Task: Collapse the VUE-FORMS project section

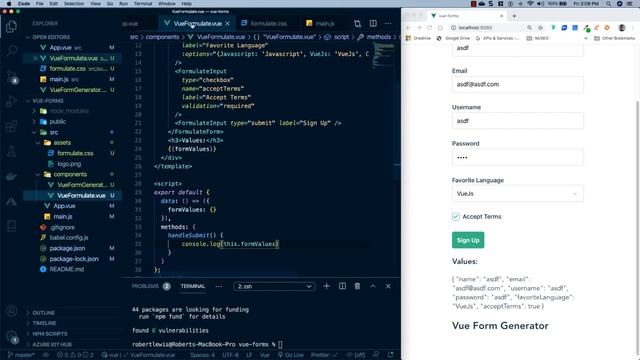Action: [x=48, y=101]
